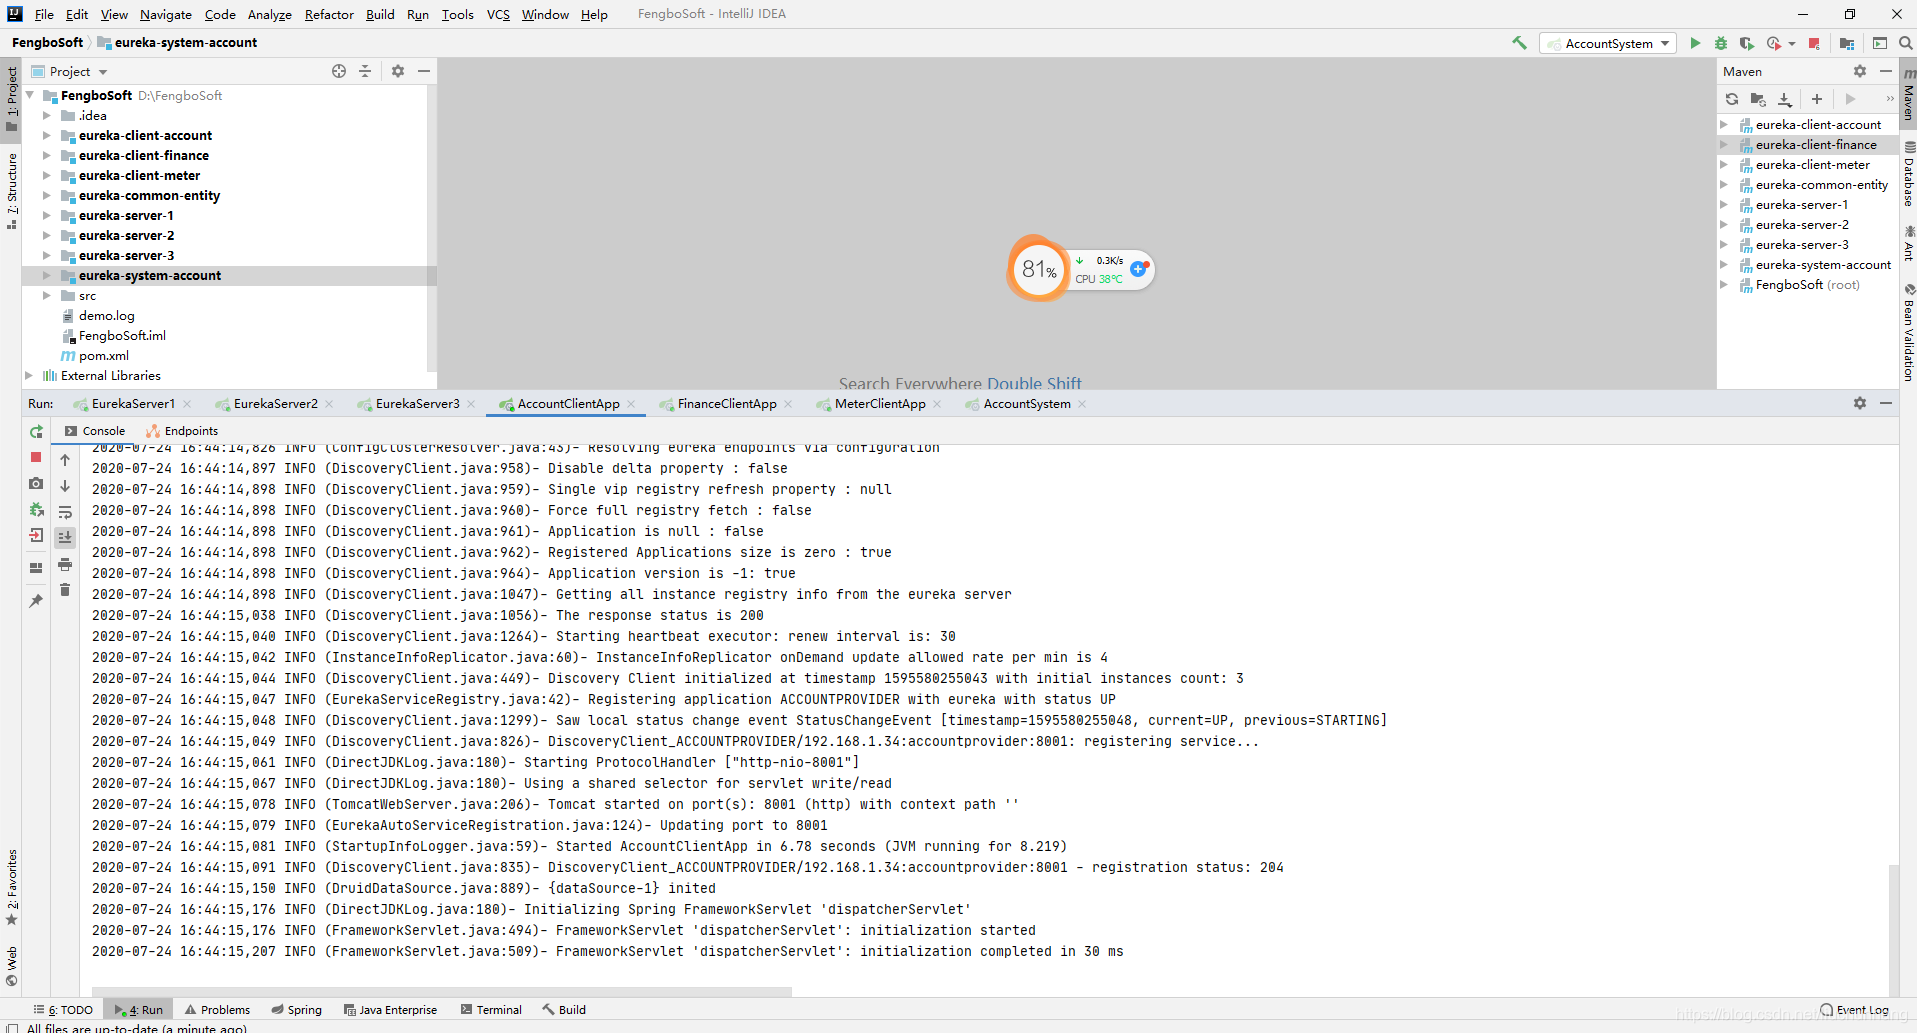
Task: Open the Analyze menu
Action: pyautogui.click(x=269, y=14)
